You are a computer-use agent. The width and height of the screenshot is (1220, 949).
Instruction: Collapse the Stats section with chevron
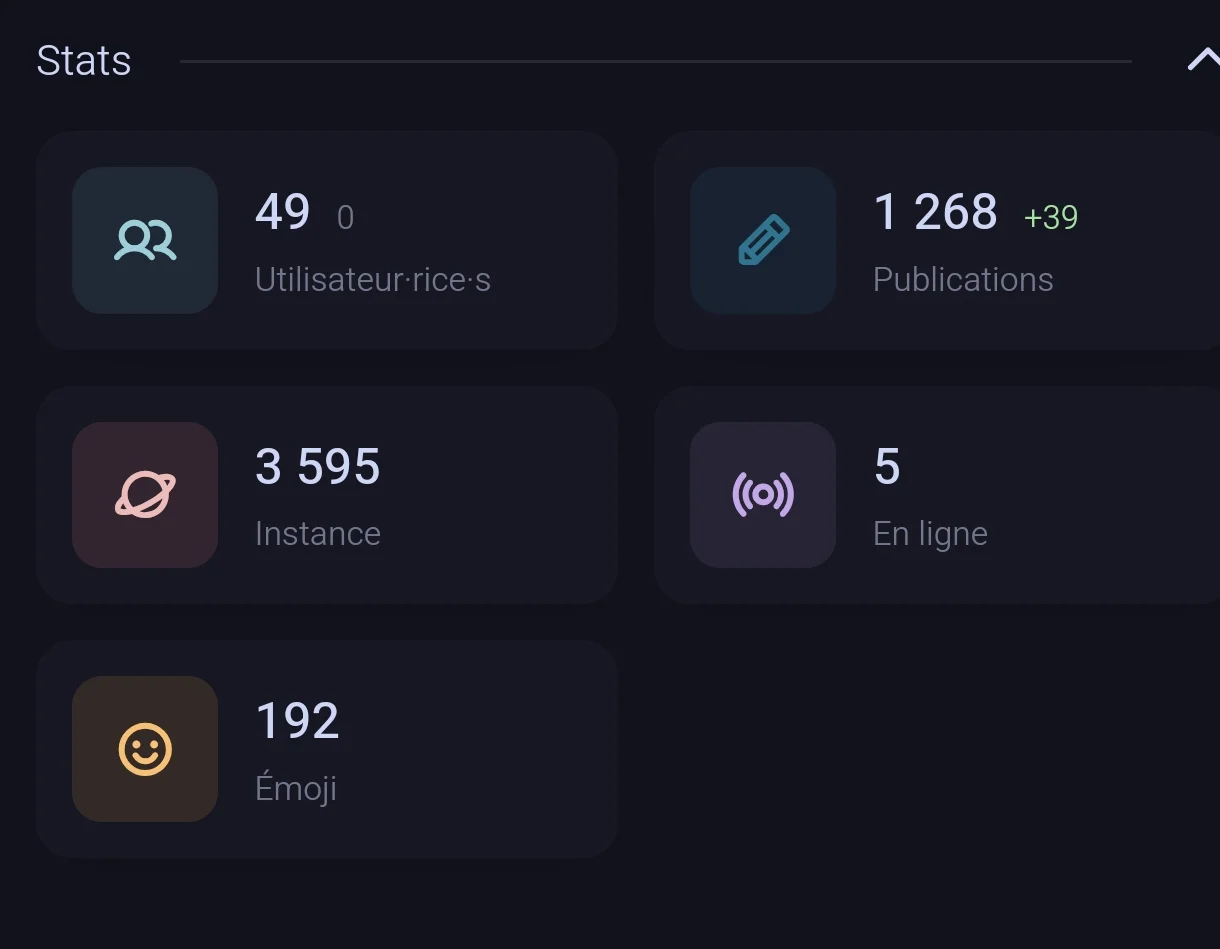click(1201, 61)
